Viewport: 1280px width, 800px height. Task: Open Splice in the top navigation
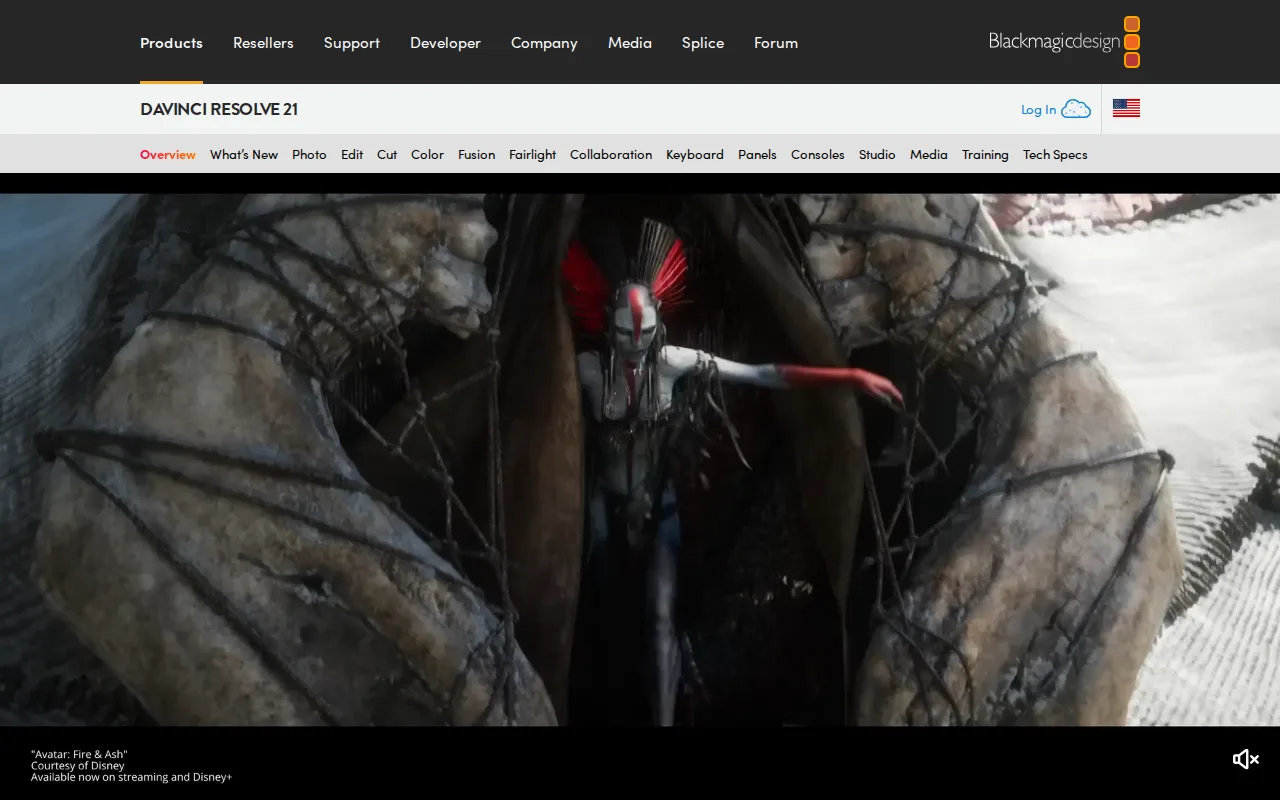pyautogui.click(x=703, y=43)
